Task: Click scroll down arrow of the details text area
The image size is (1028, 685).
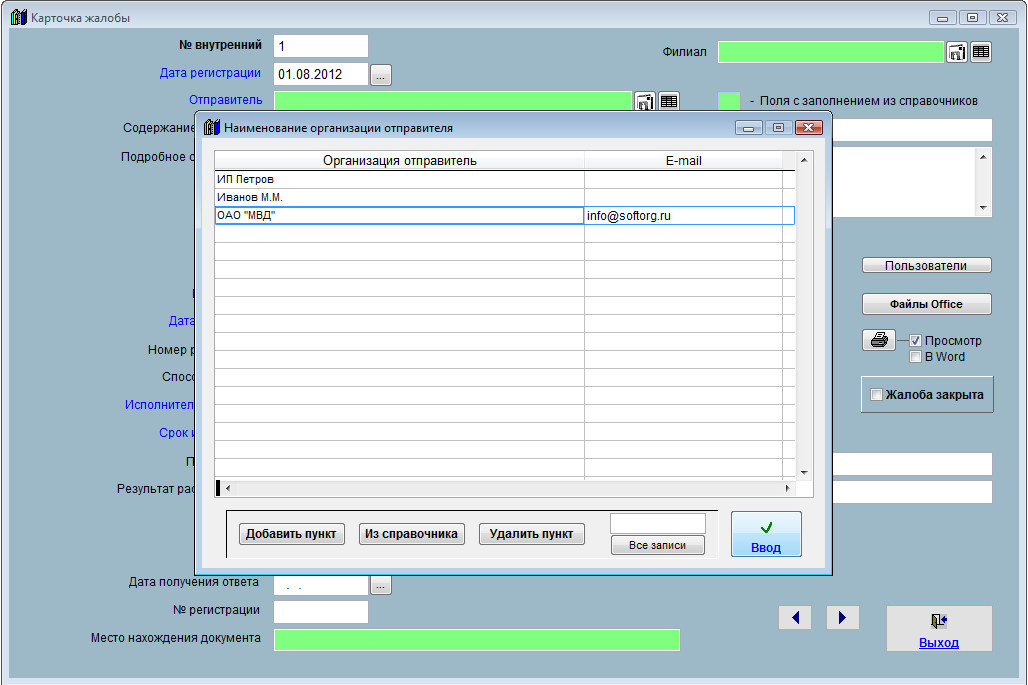Action: tap(983, 208)
